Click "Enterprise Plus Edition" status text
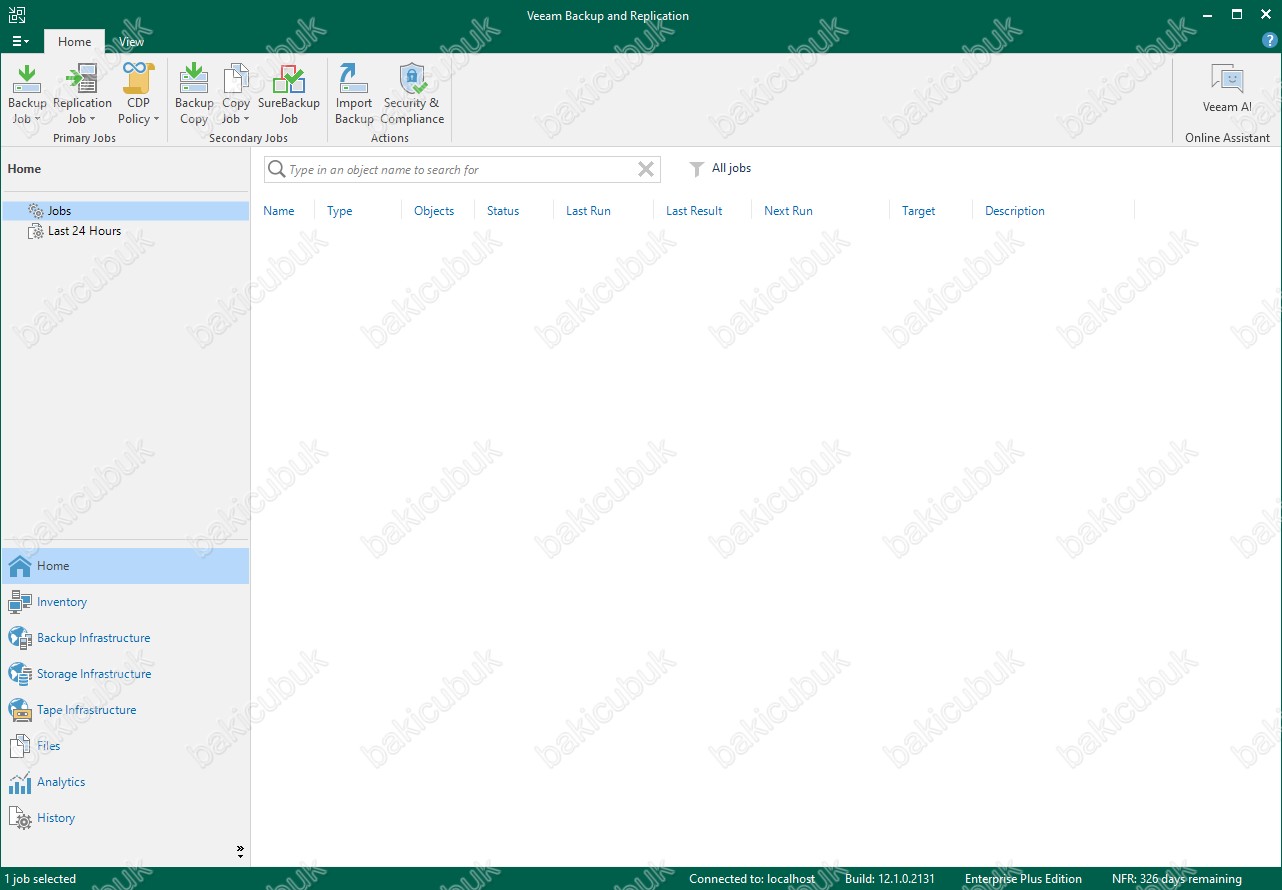 point(1023,879)
